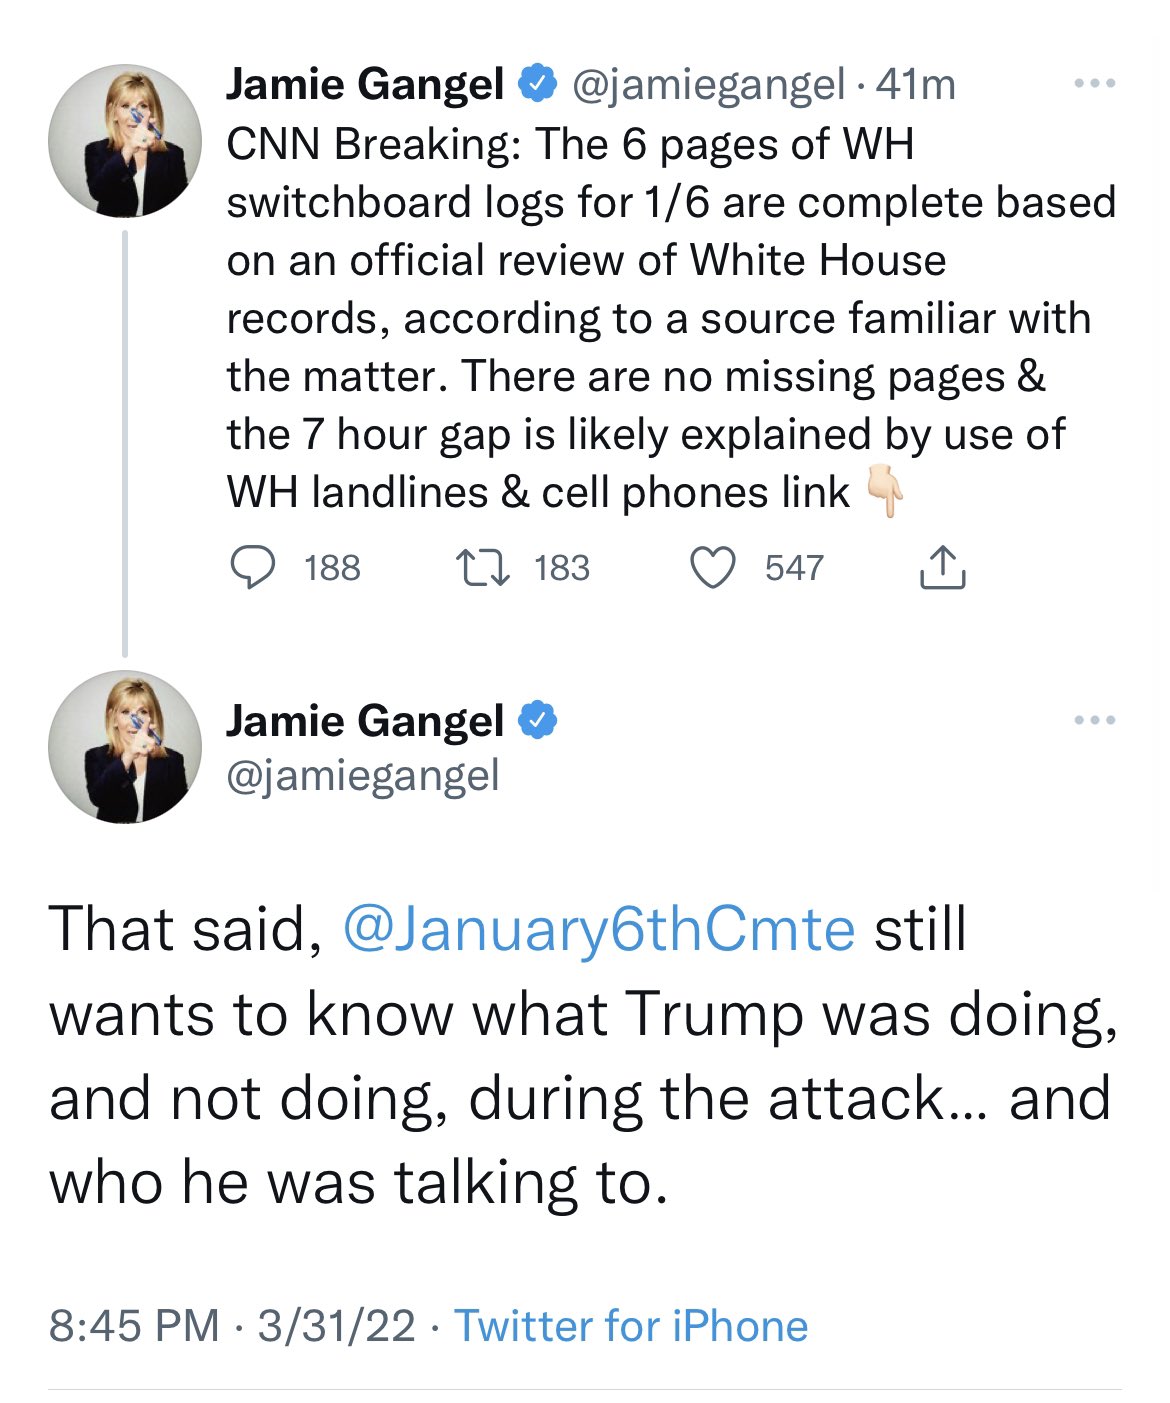This screenshot has height=1403, width=1170.
Task: Click the Twitter for iPhone link
Action: [x=631, y=1326]
